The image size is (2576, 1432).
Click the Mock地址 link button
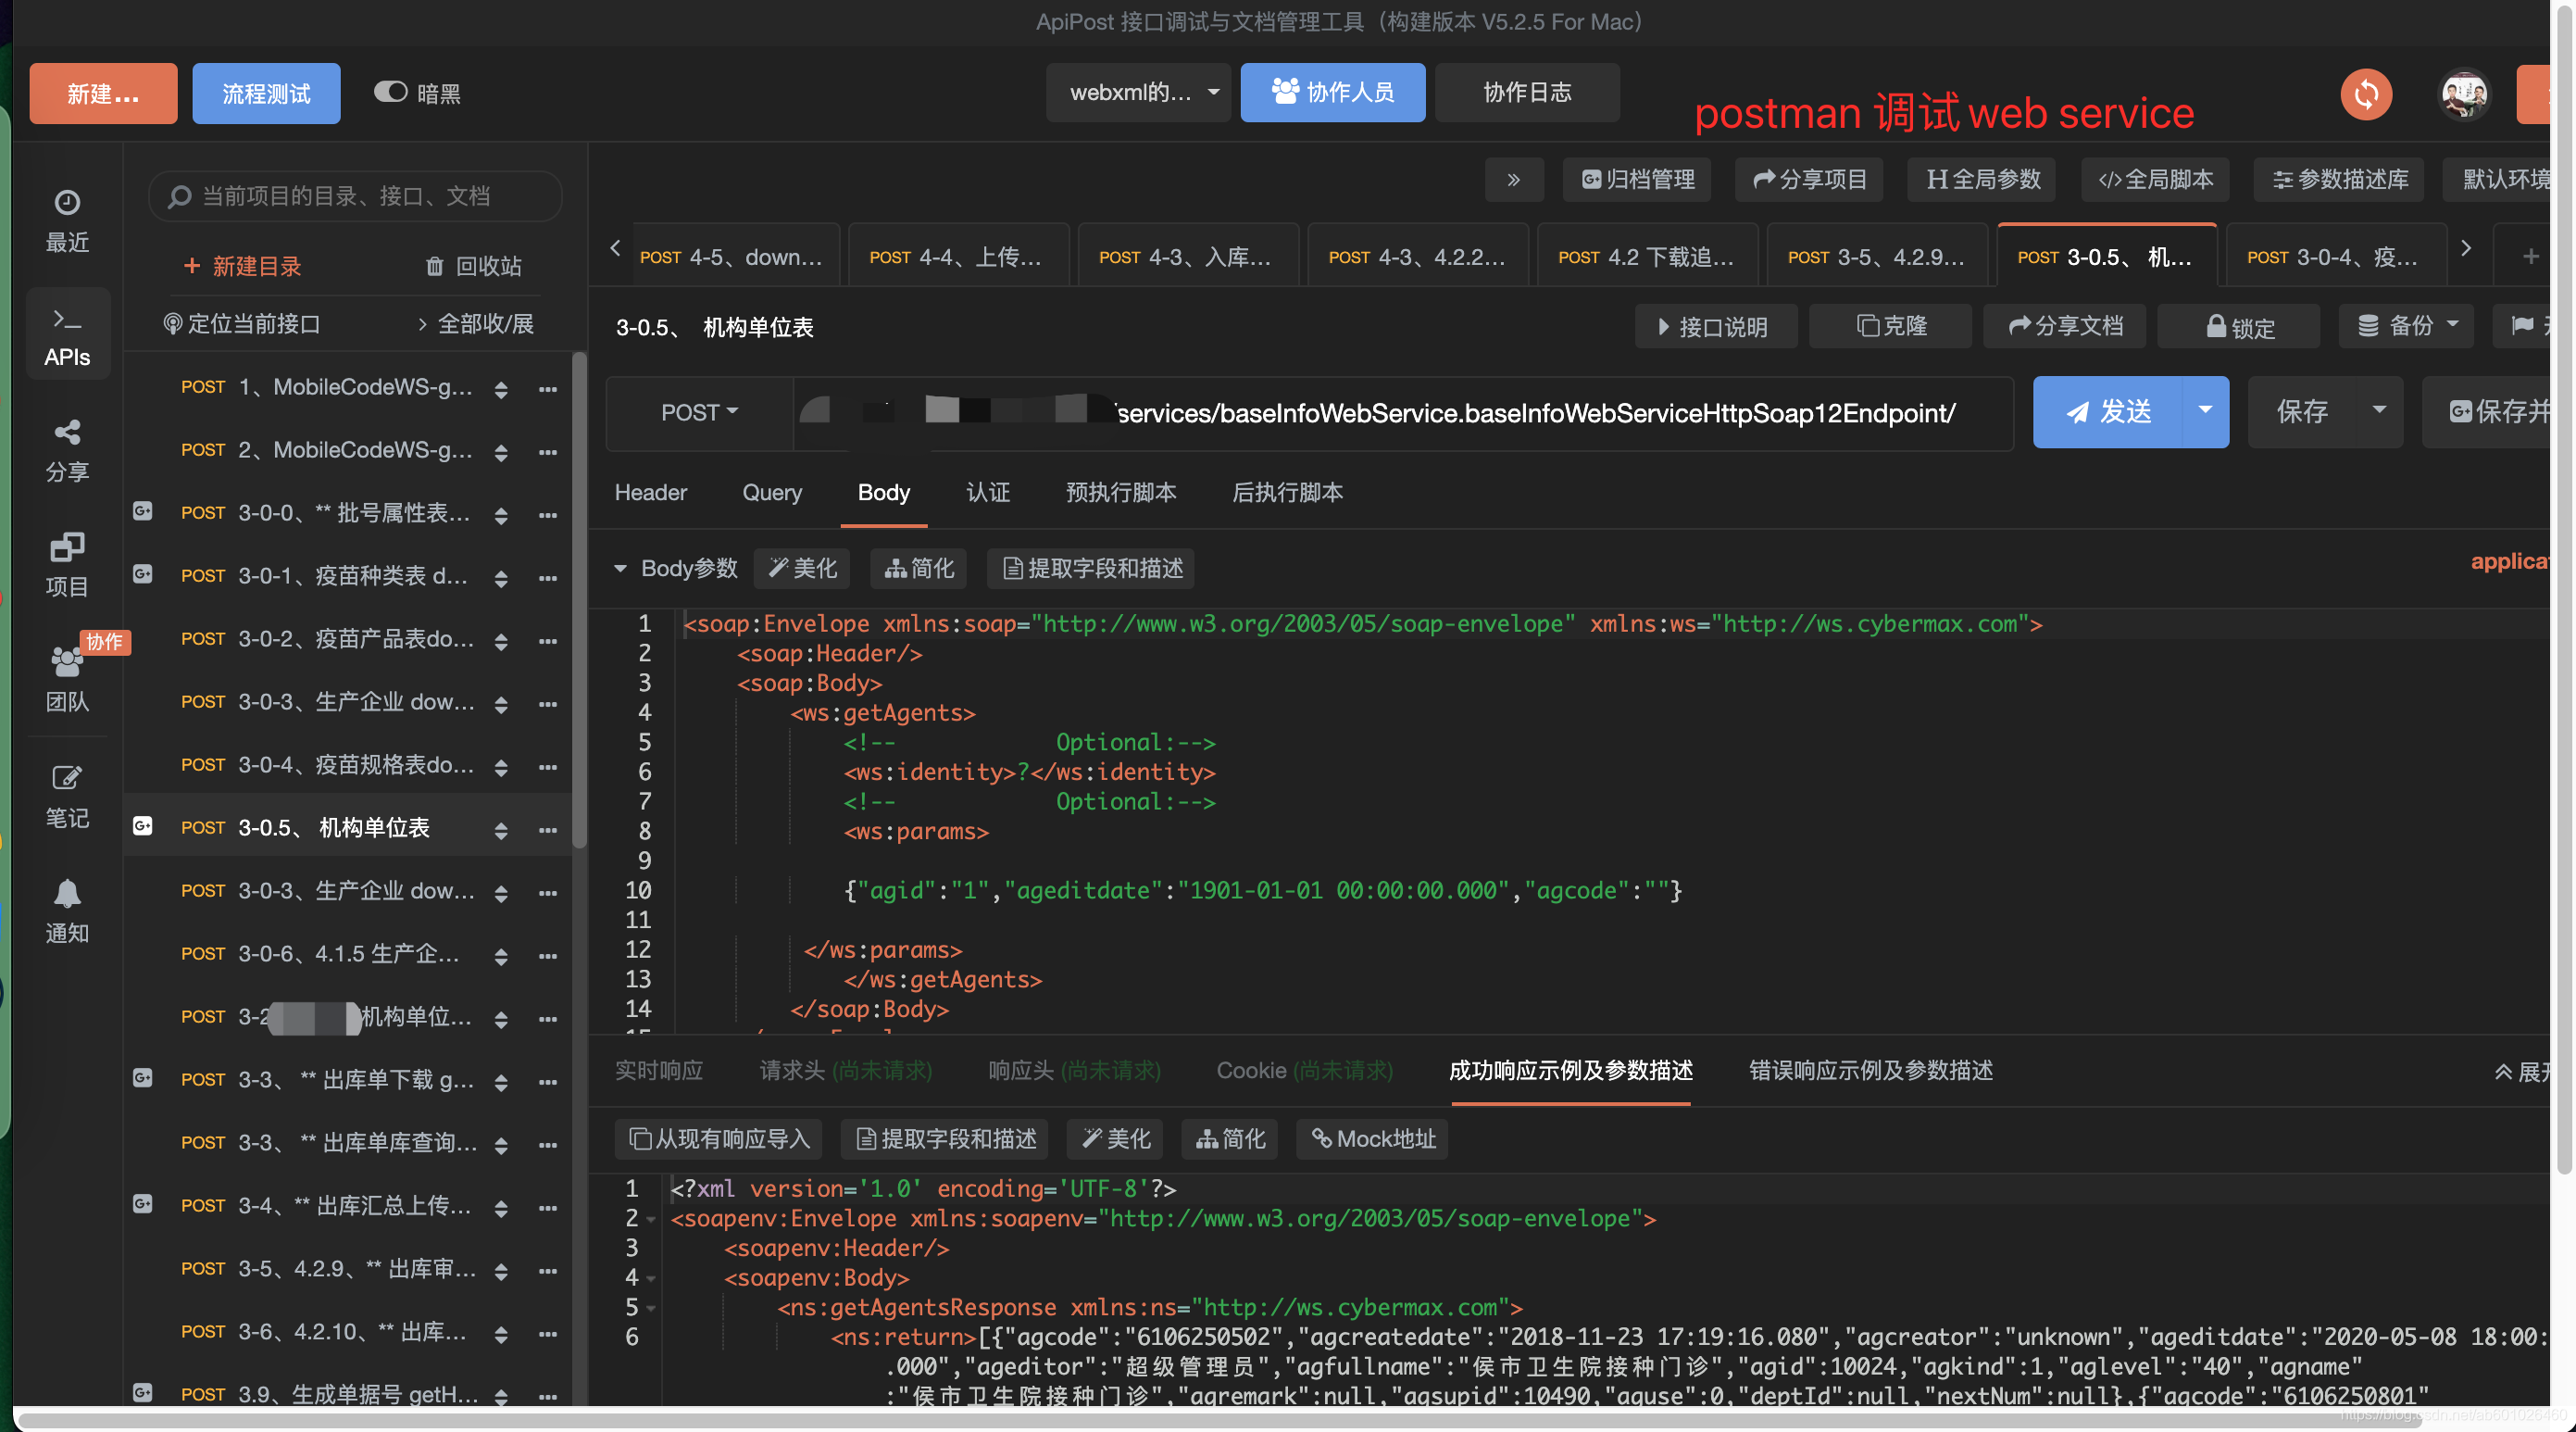1373,1138
